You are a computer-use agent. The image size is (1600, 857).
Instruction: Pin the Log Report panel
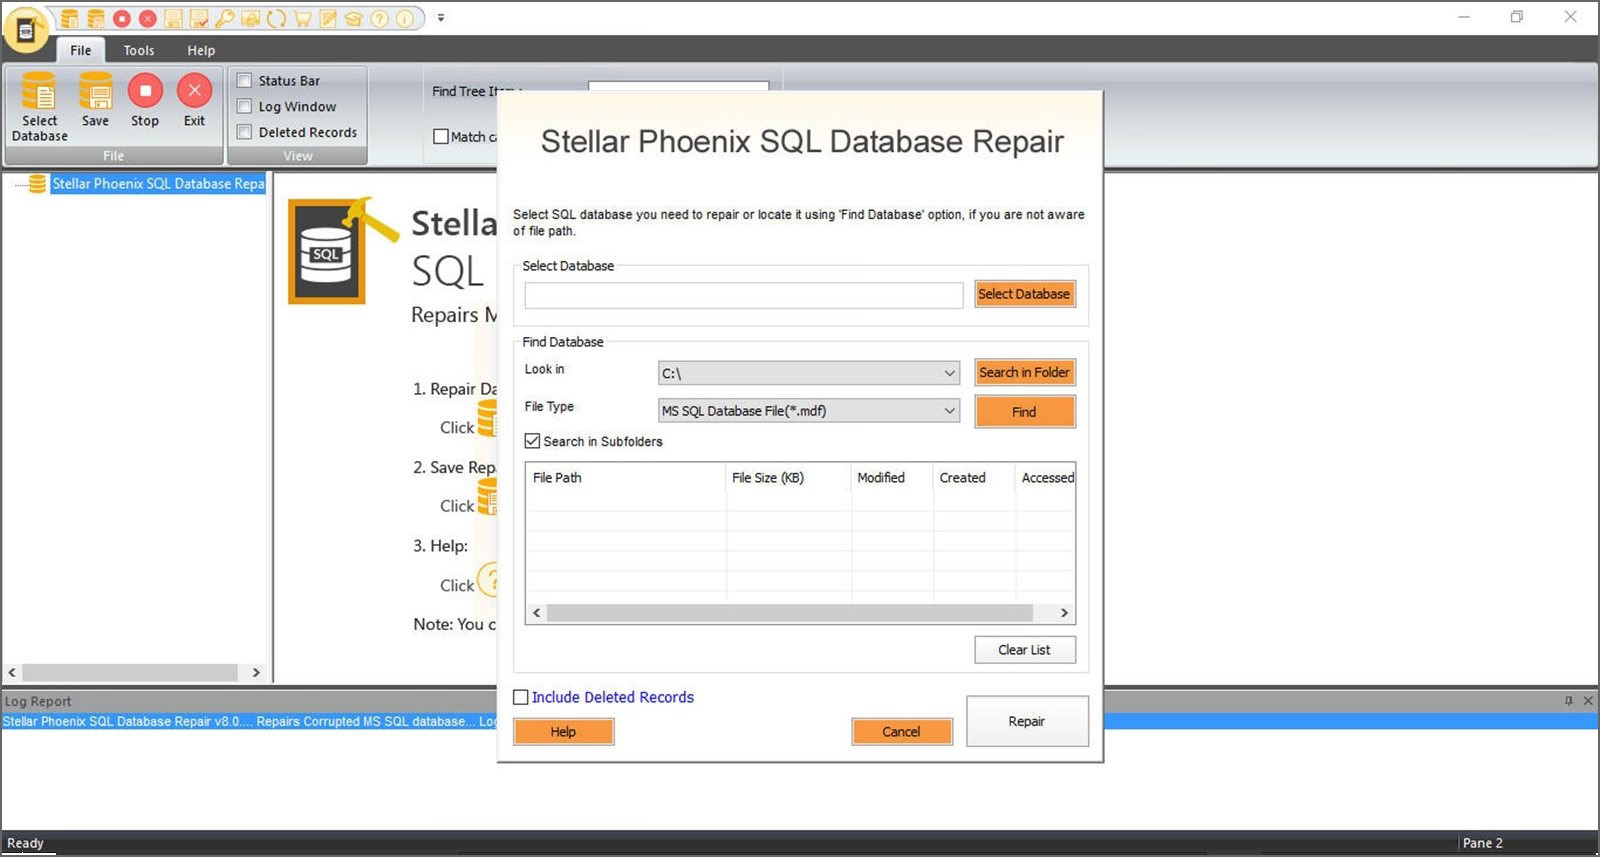(1569, 701)
